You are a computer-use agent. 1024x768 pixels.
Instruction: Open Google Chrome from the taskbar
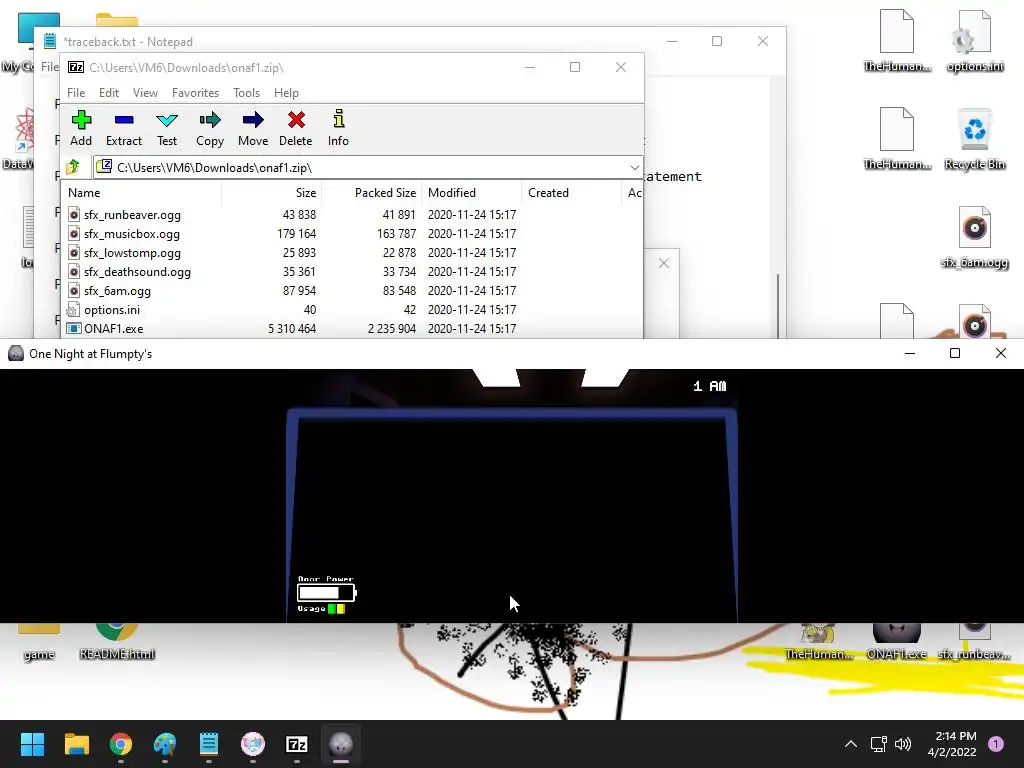121,744
